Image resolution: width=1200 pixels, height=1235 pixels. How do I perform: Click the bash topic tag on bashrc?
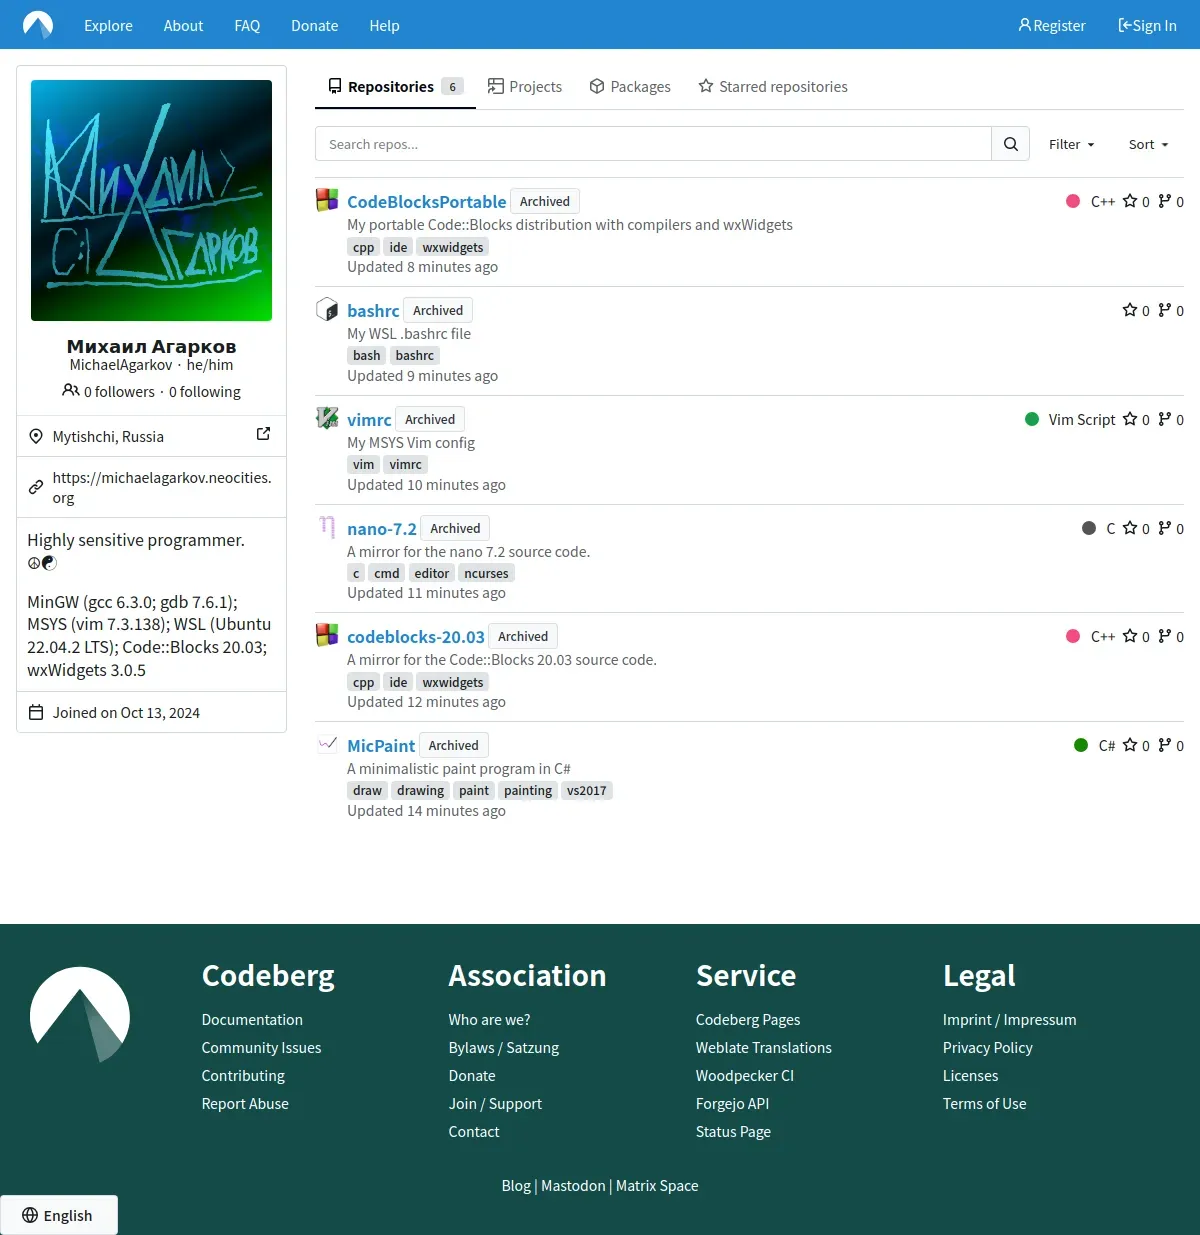point(367,355)
